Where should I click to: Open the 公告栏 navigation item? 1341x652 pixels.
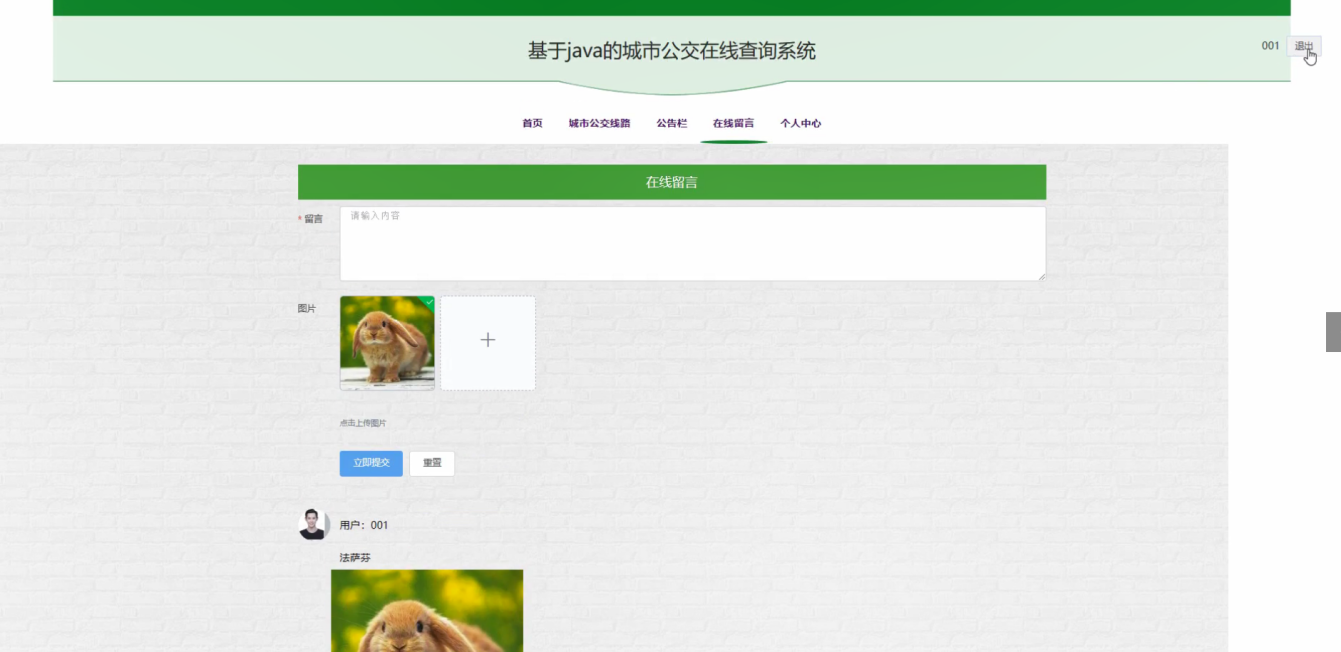point(671,123)
